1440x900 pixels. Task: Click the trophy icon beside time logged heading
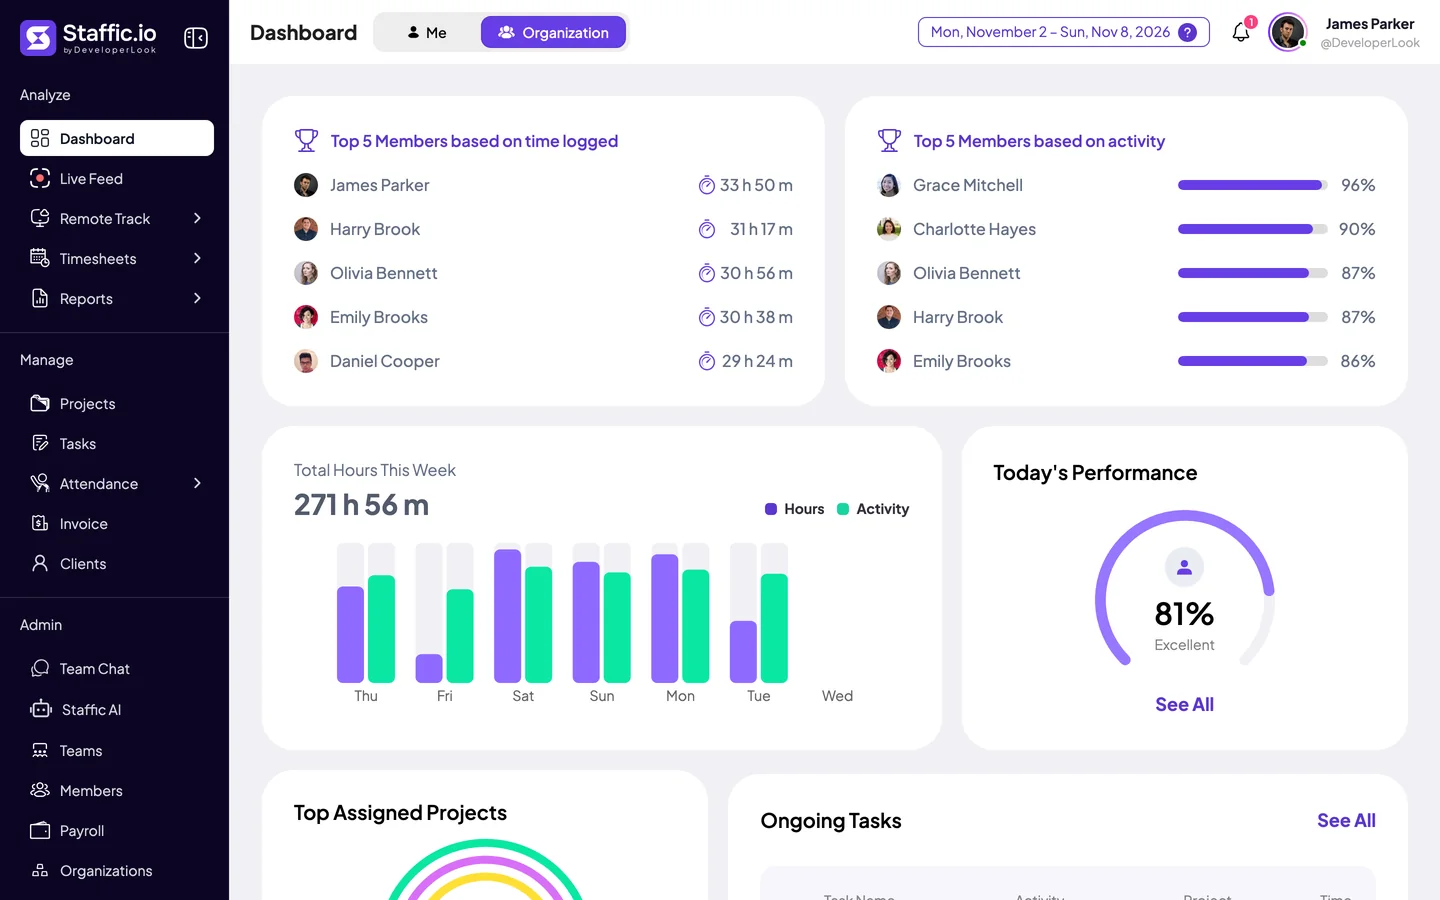click(x=306, y=141)
